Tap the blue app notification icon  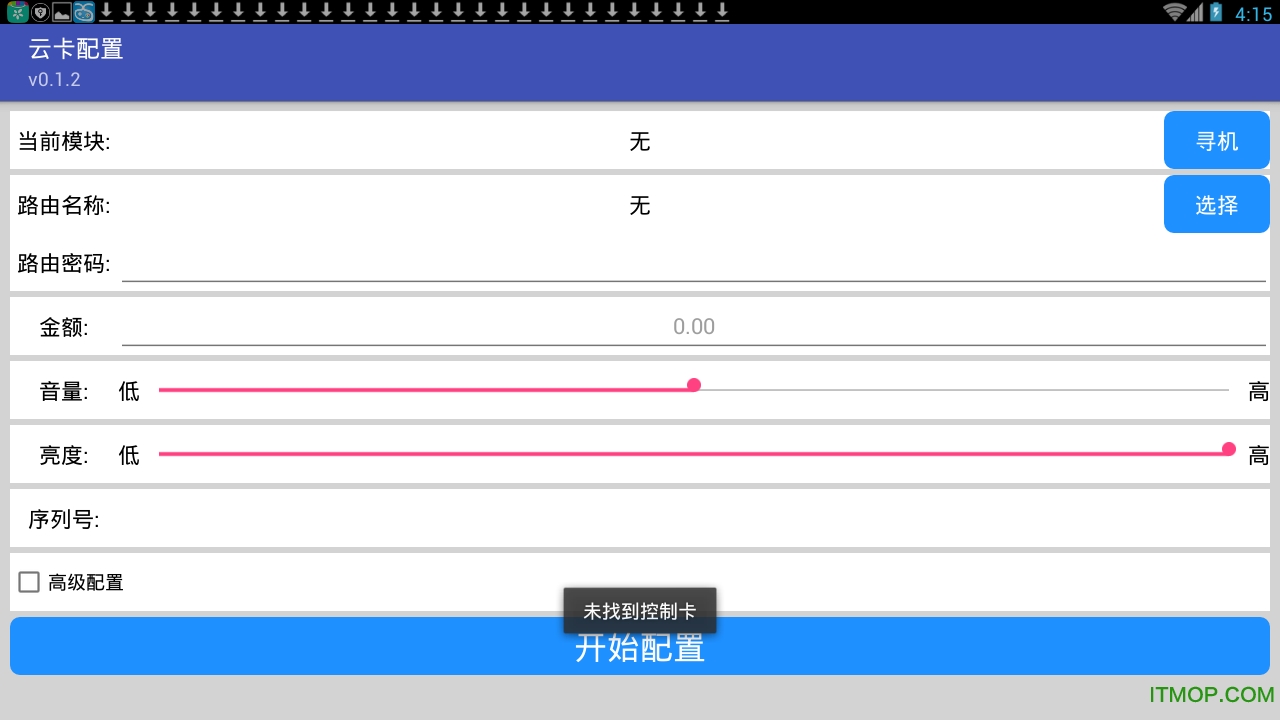click(84, 10)
